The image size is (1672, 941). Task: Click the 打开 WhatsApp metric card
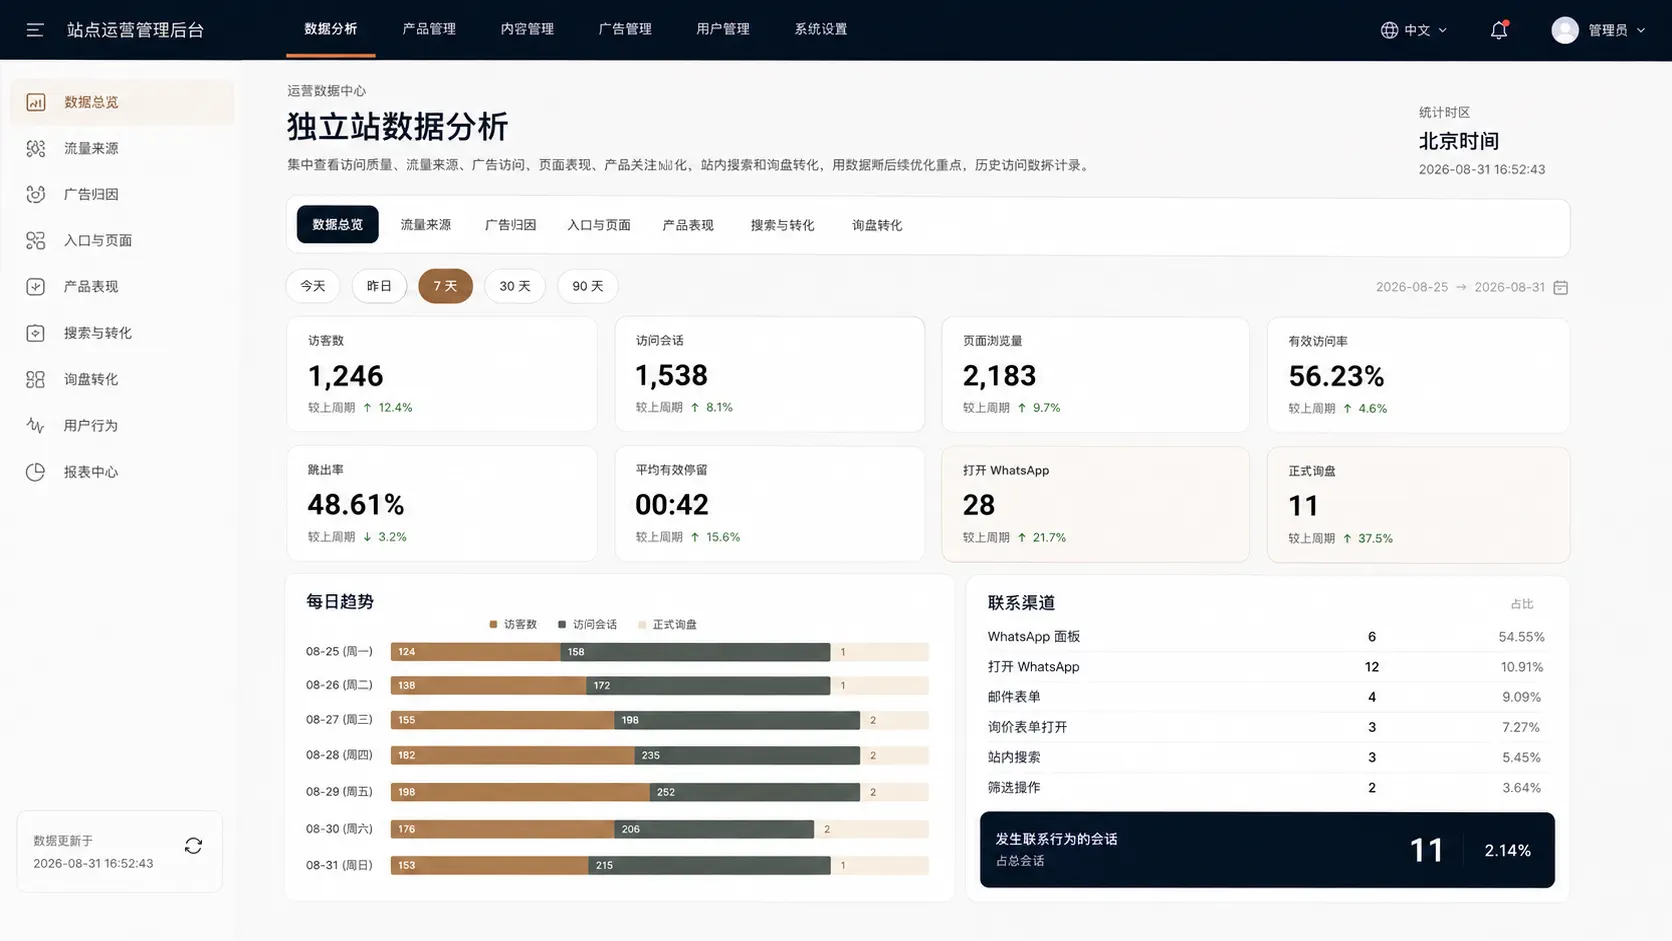tap(1095, 504)
